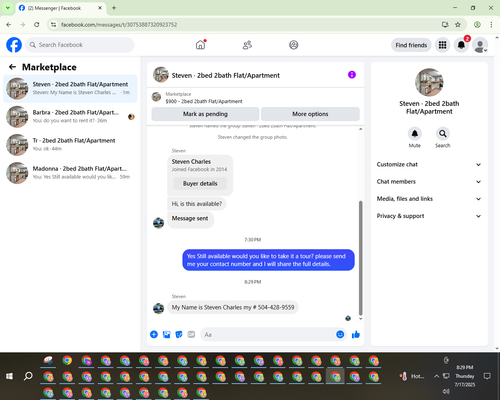Mute this conversation

click(414, 134)
